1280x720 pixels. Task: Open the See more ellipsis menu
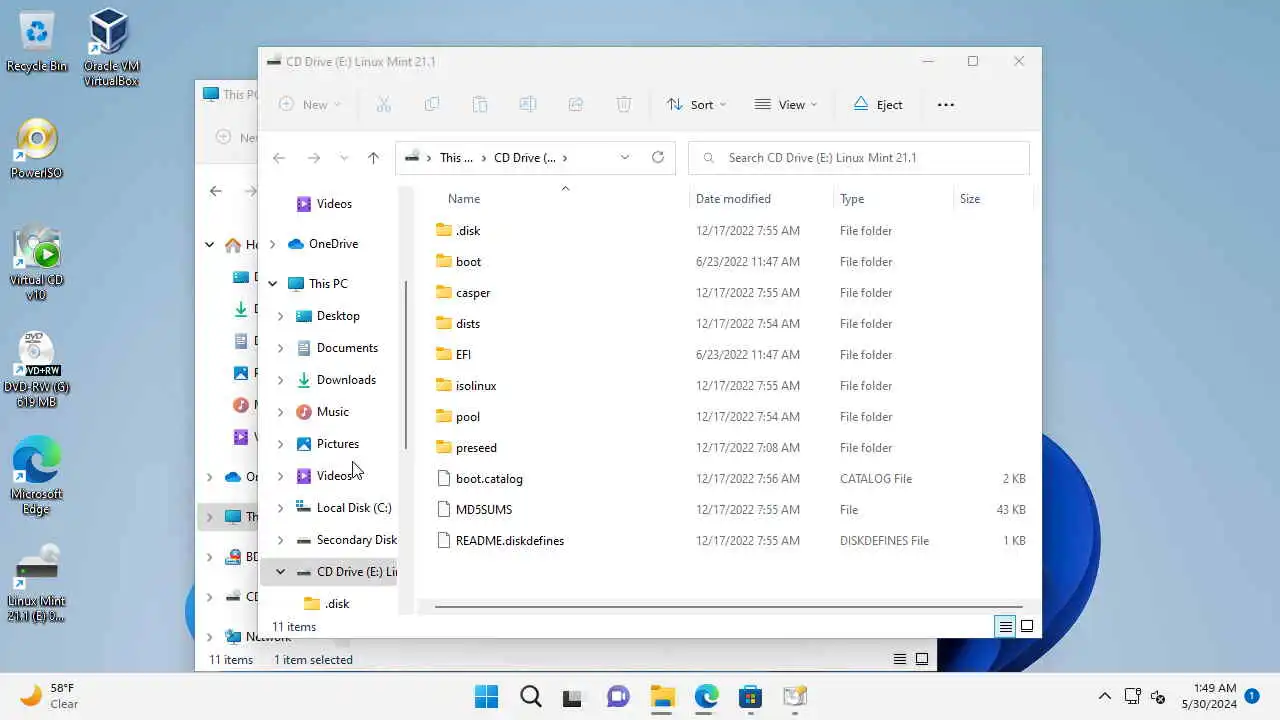point(946,104)
